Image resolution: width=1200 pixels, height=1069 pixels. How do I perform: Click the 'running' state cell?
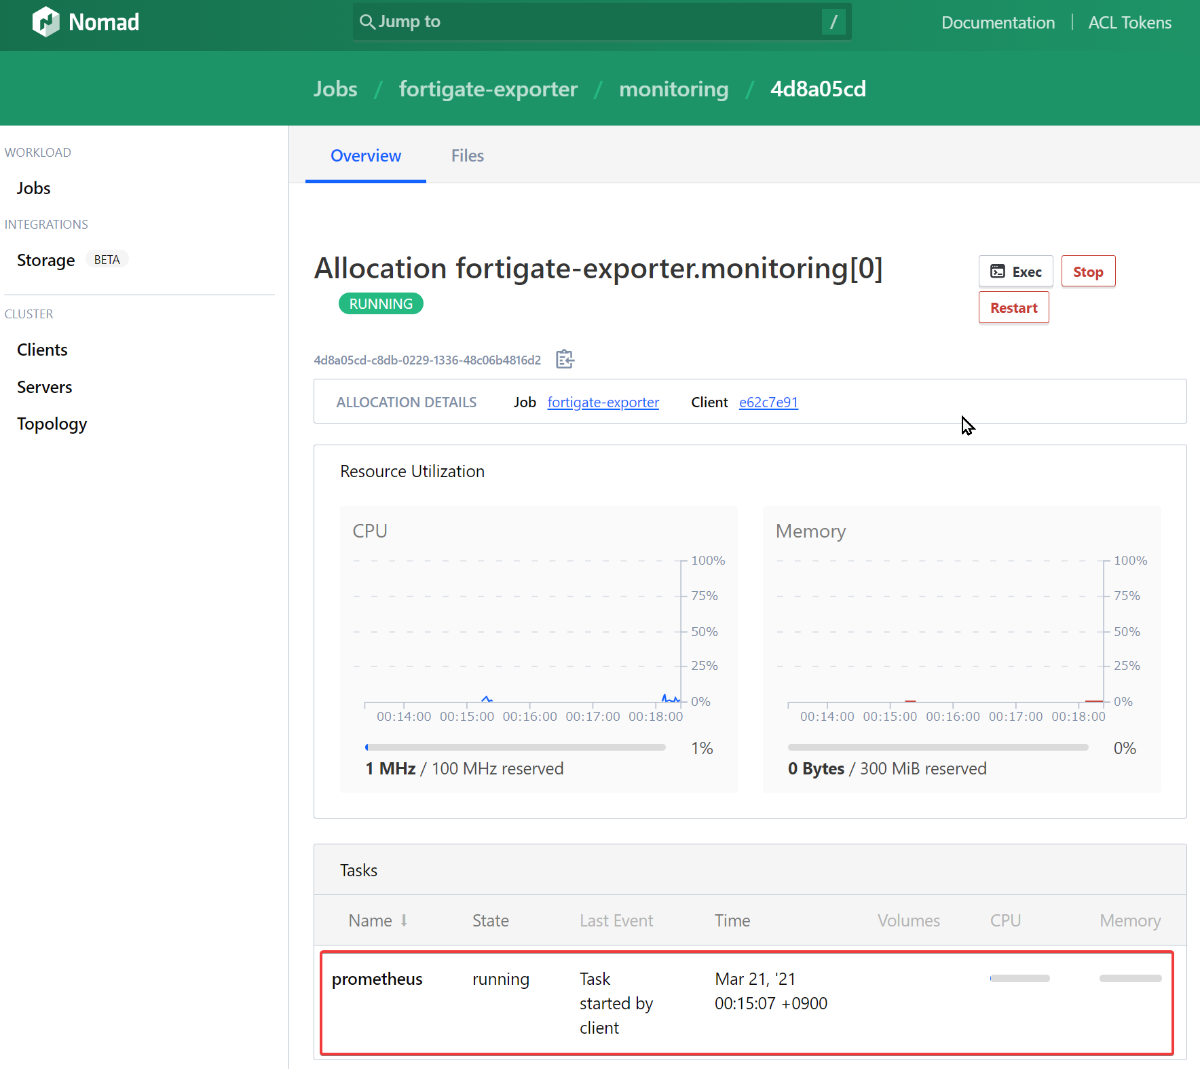(x=501, y=979)
